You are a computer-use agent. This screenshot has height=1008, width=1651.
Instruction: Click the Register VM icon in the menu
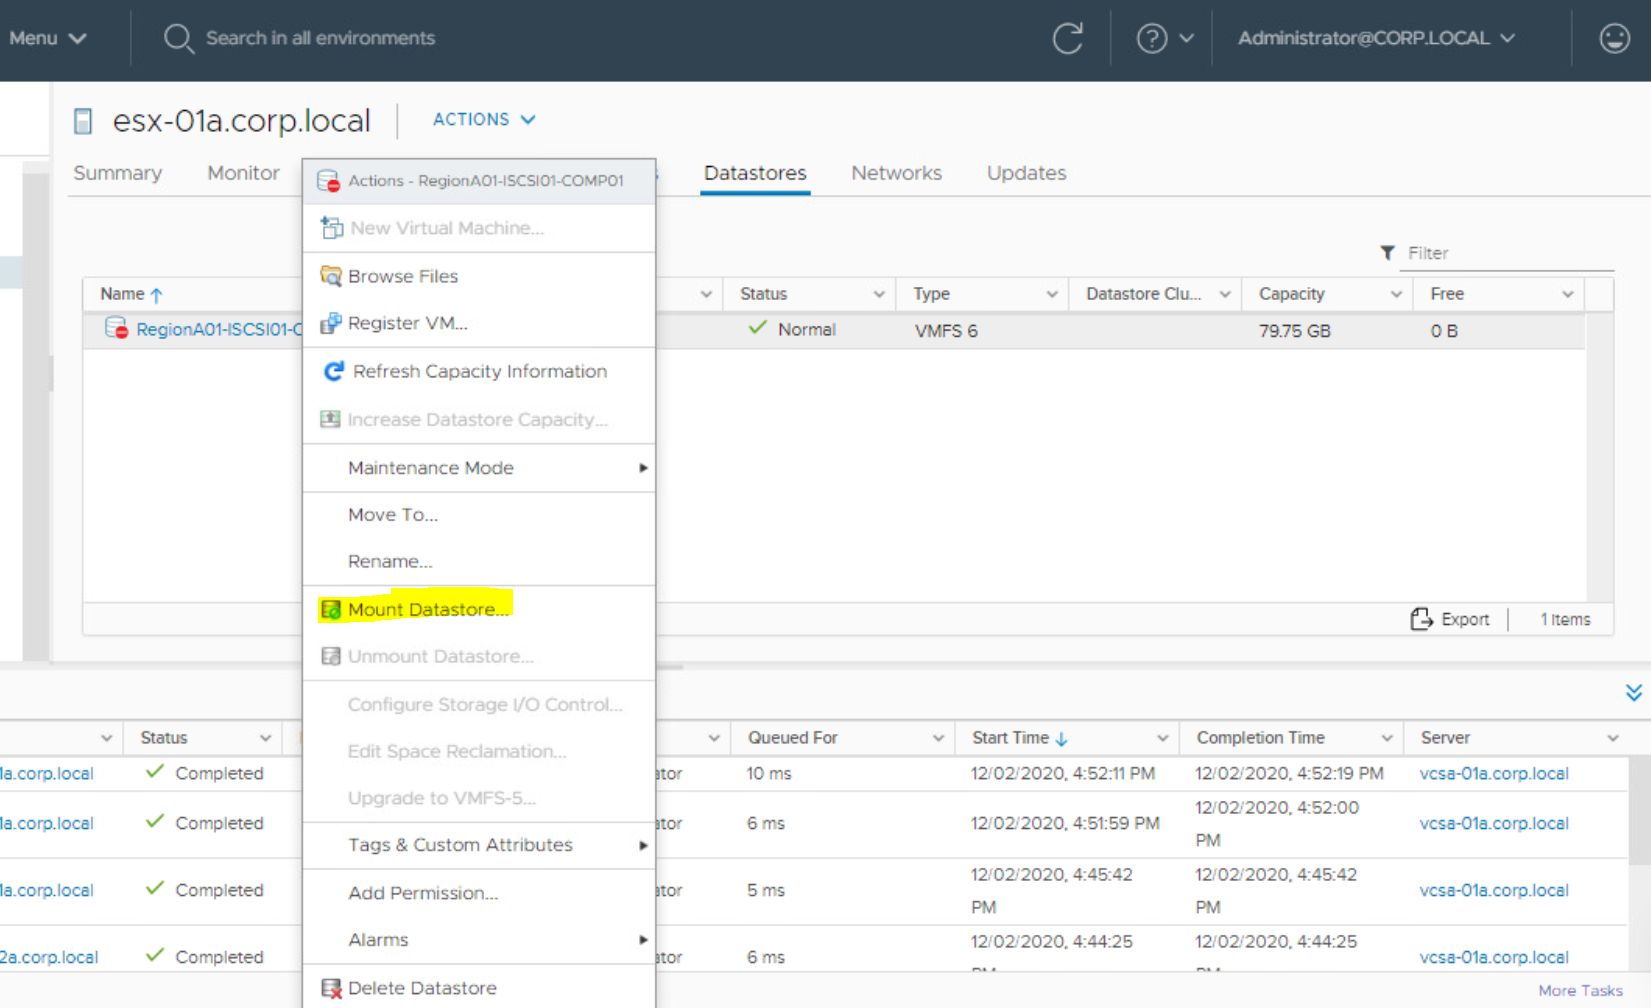coord(331,323)
